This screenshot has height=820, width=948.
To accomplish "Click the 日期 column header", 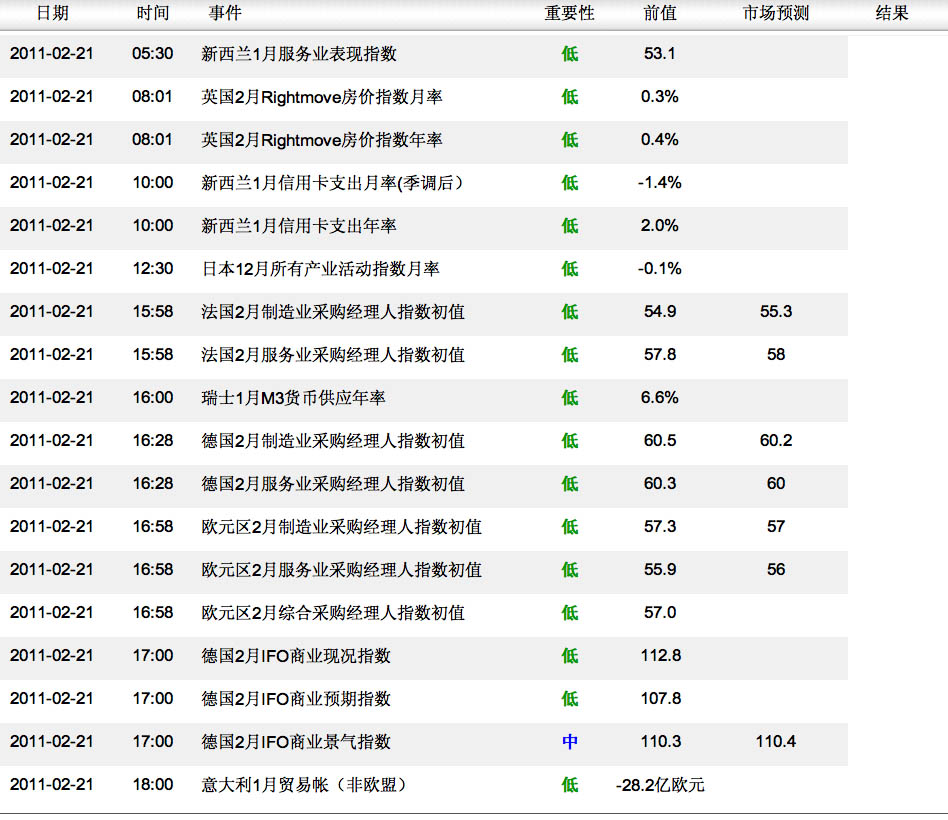I will coord(53,13).
